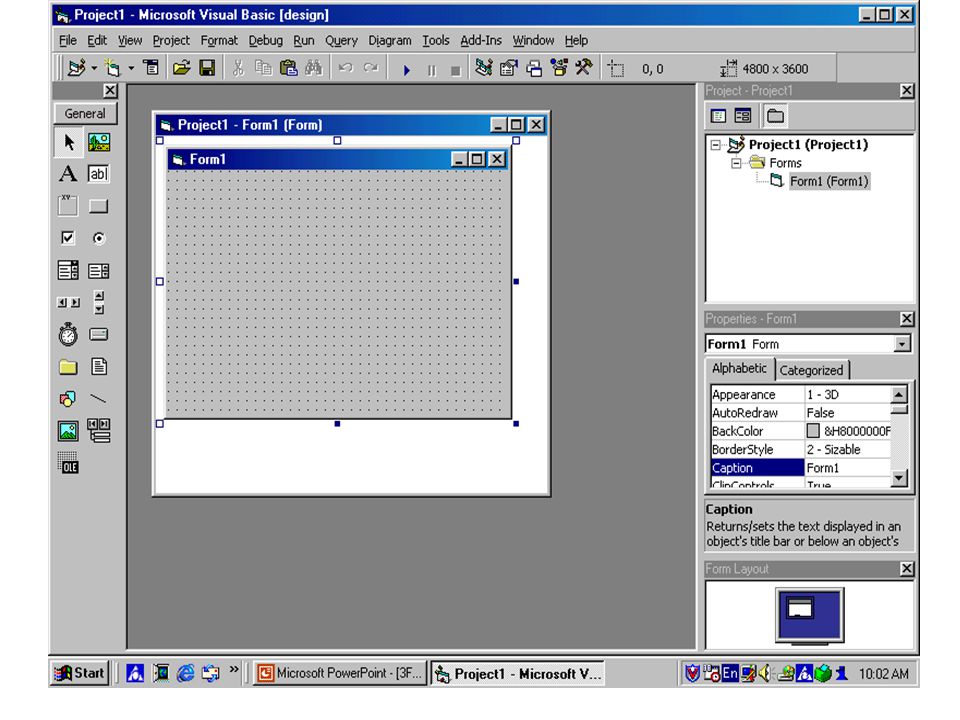The image size is (960, 720).
Task: Open dropdown arrow next to Add Project
Action: [94, 69]
